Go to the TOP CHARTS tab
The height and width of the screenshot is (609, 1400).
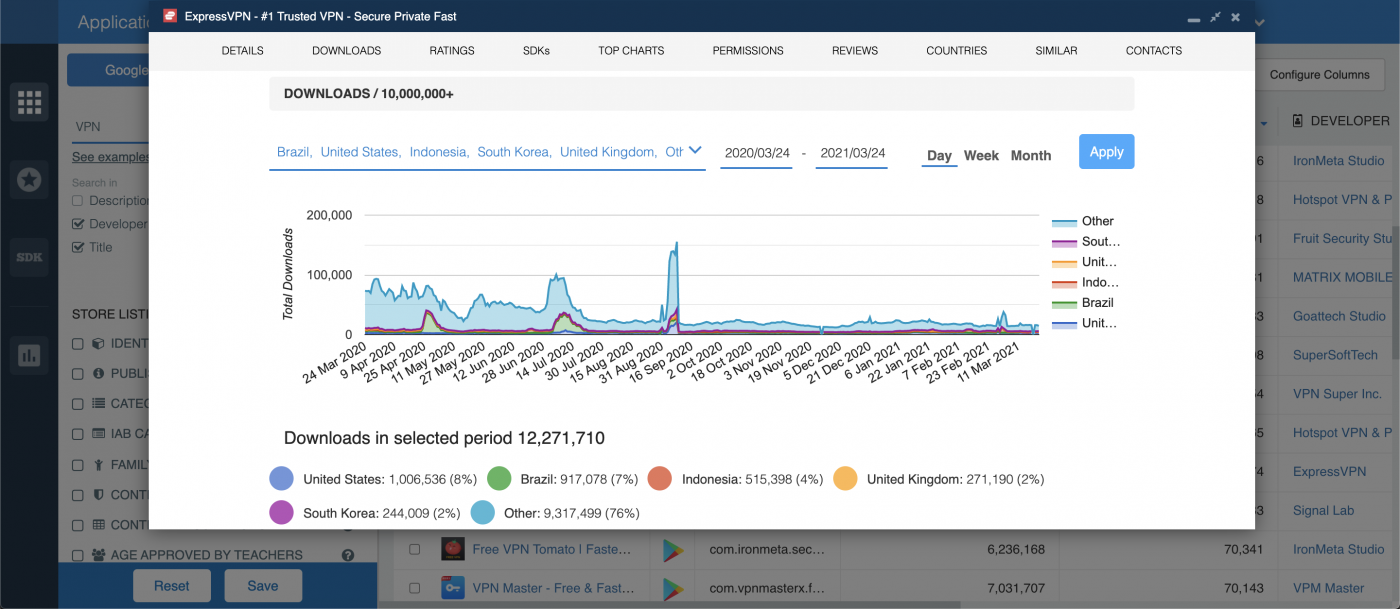[631, 50]
